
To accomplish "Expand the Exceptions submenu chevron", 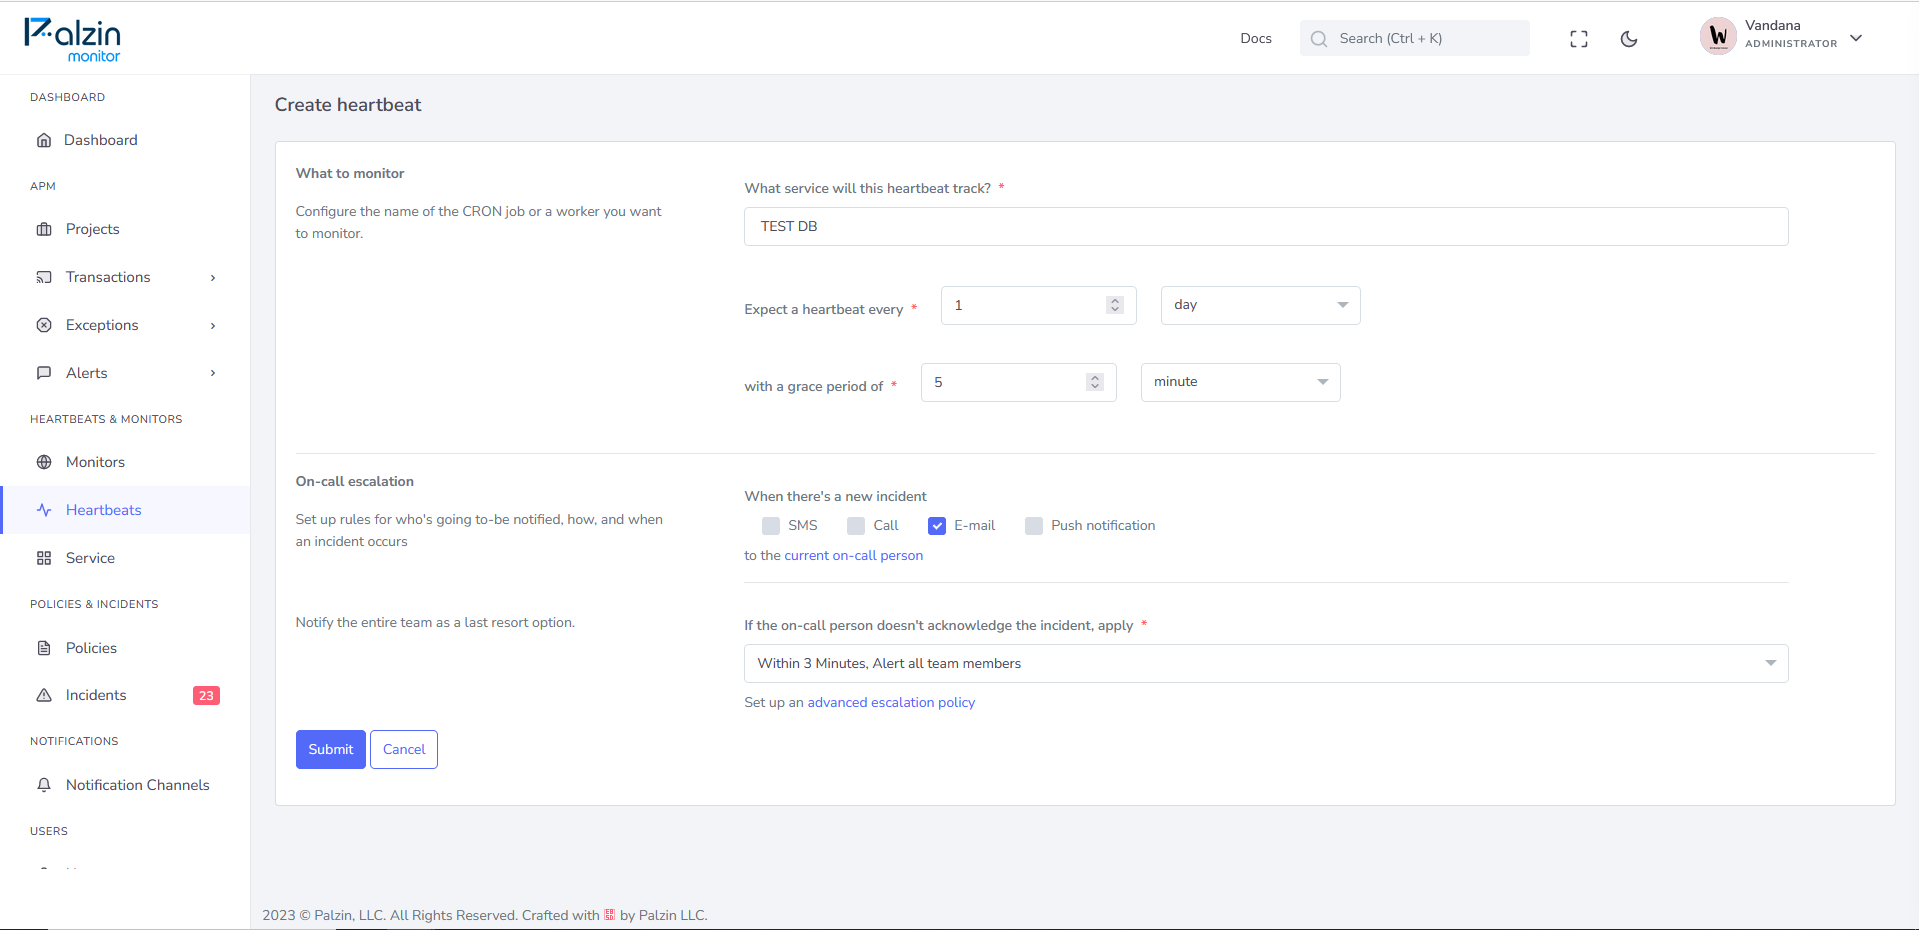I will [213, 326].
